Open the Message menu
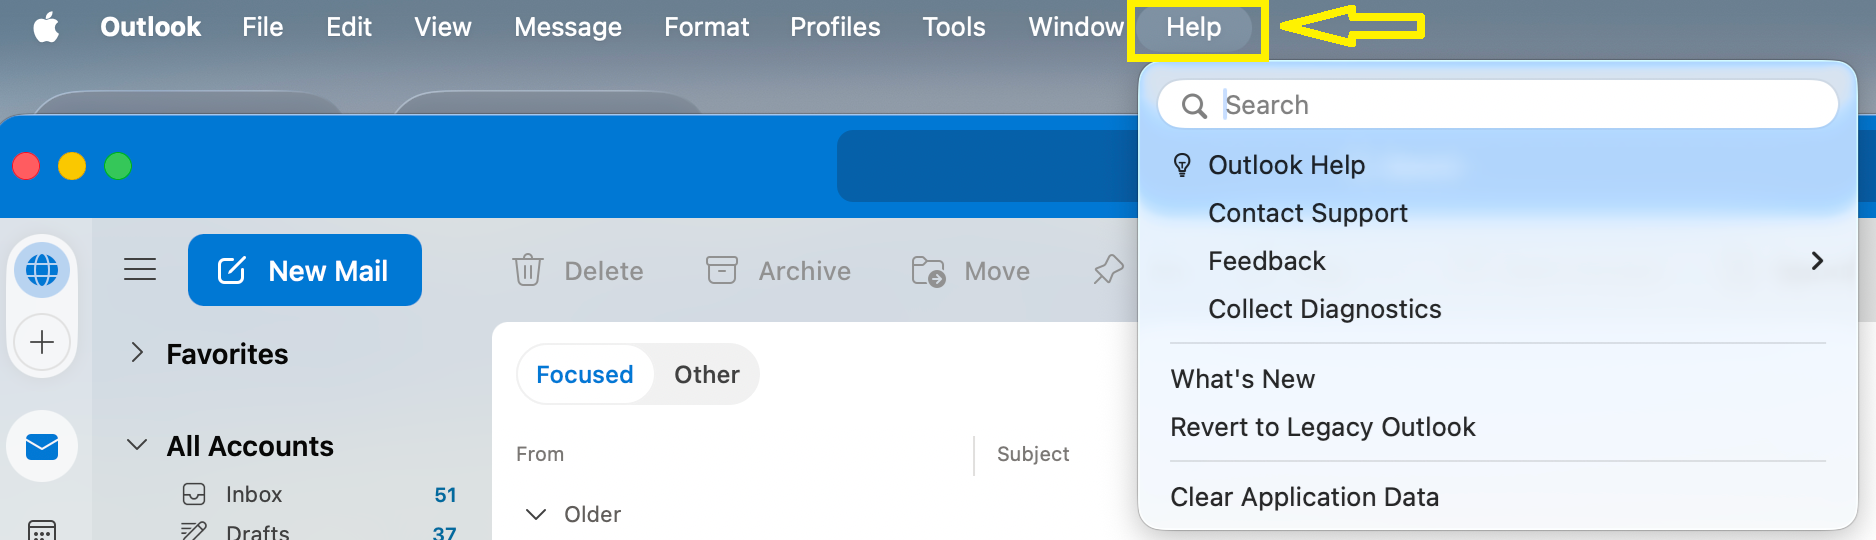Viewport: 1876px width, 540px height. [x=567, y=27]
